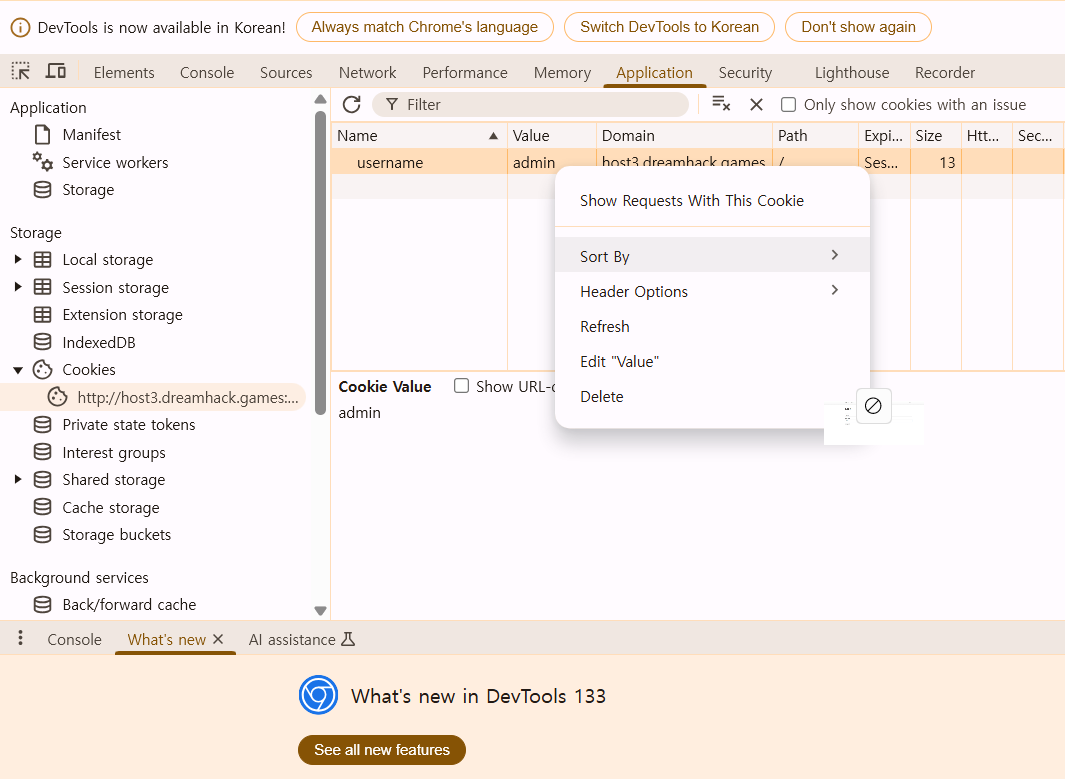Viewport: 1065px width, 779px height.
Task: Expand the Local storage tree node
Action: click(x=18, y=259)
